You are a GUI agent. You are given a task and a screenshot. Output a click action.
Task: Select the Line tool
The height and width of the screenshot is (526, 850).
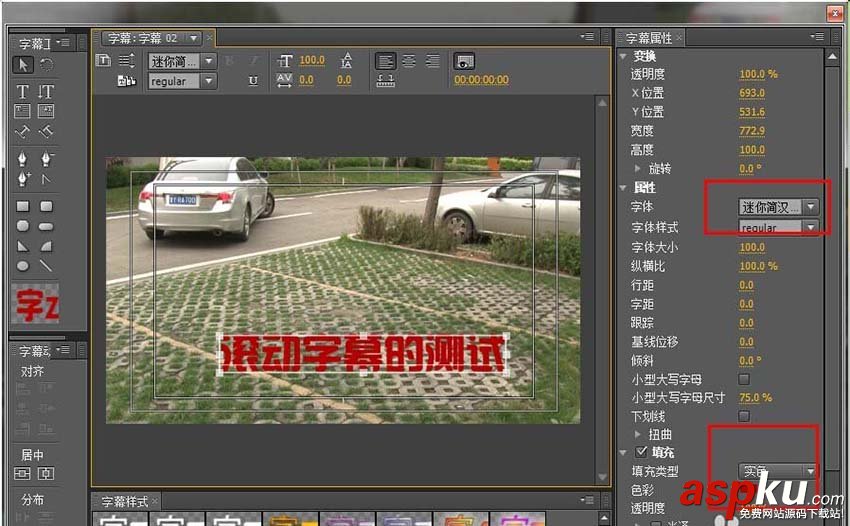pos(46,266)
